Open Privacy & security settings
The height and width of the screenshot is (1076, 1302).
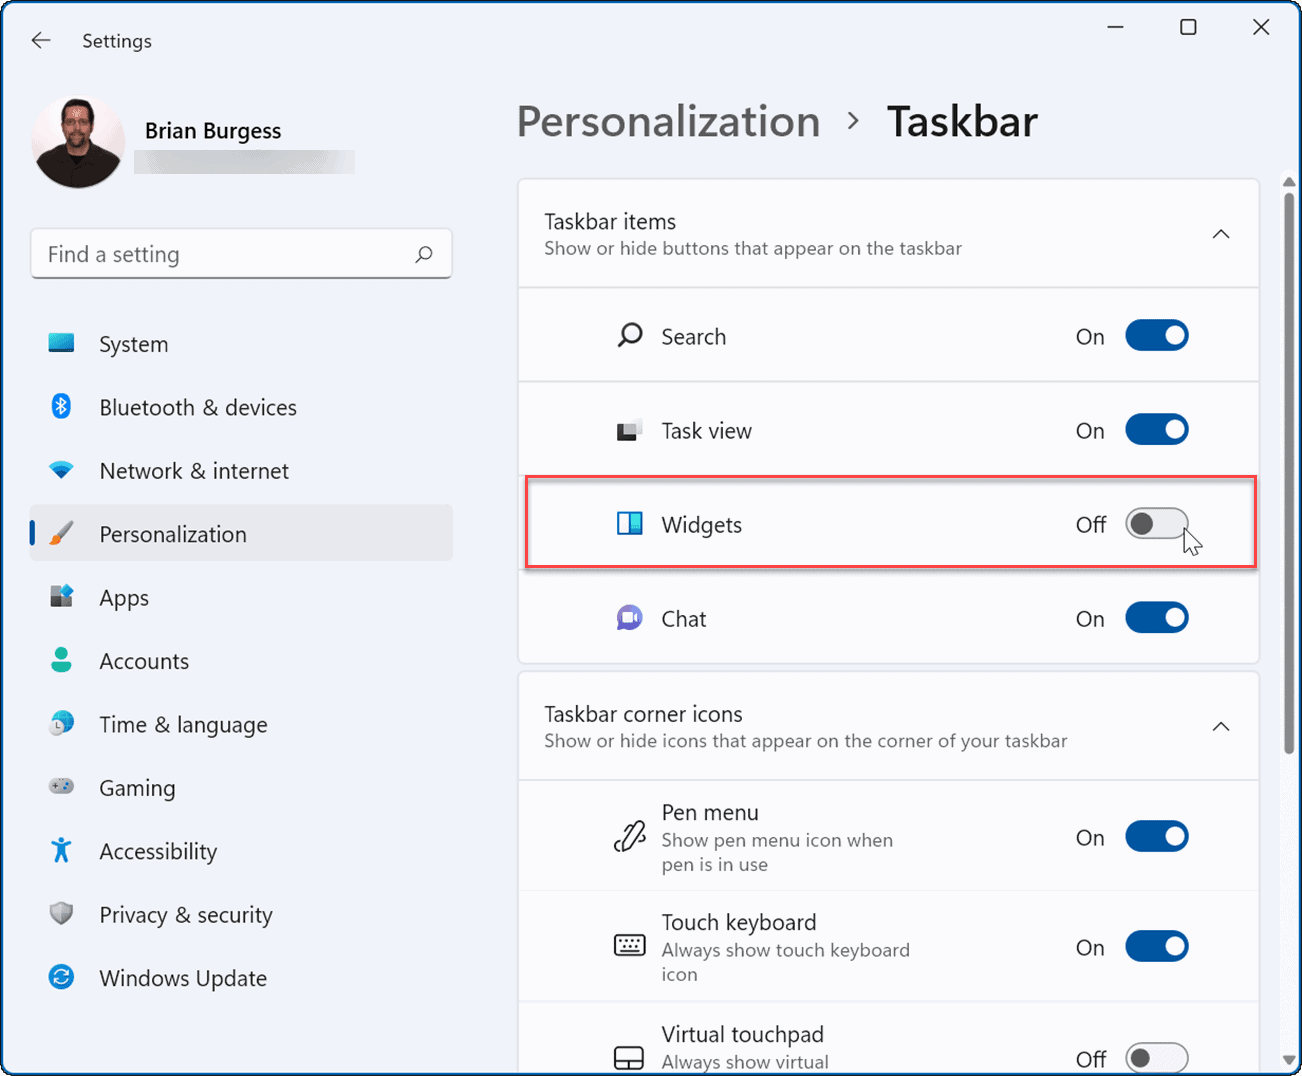(x=61, y=914)
